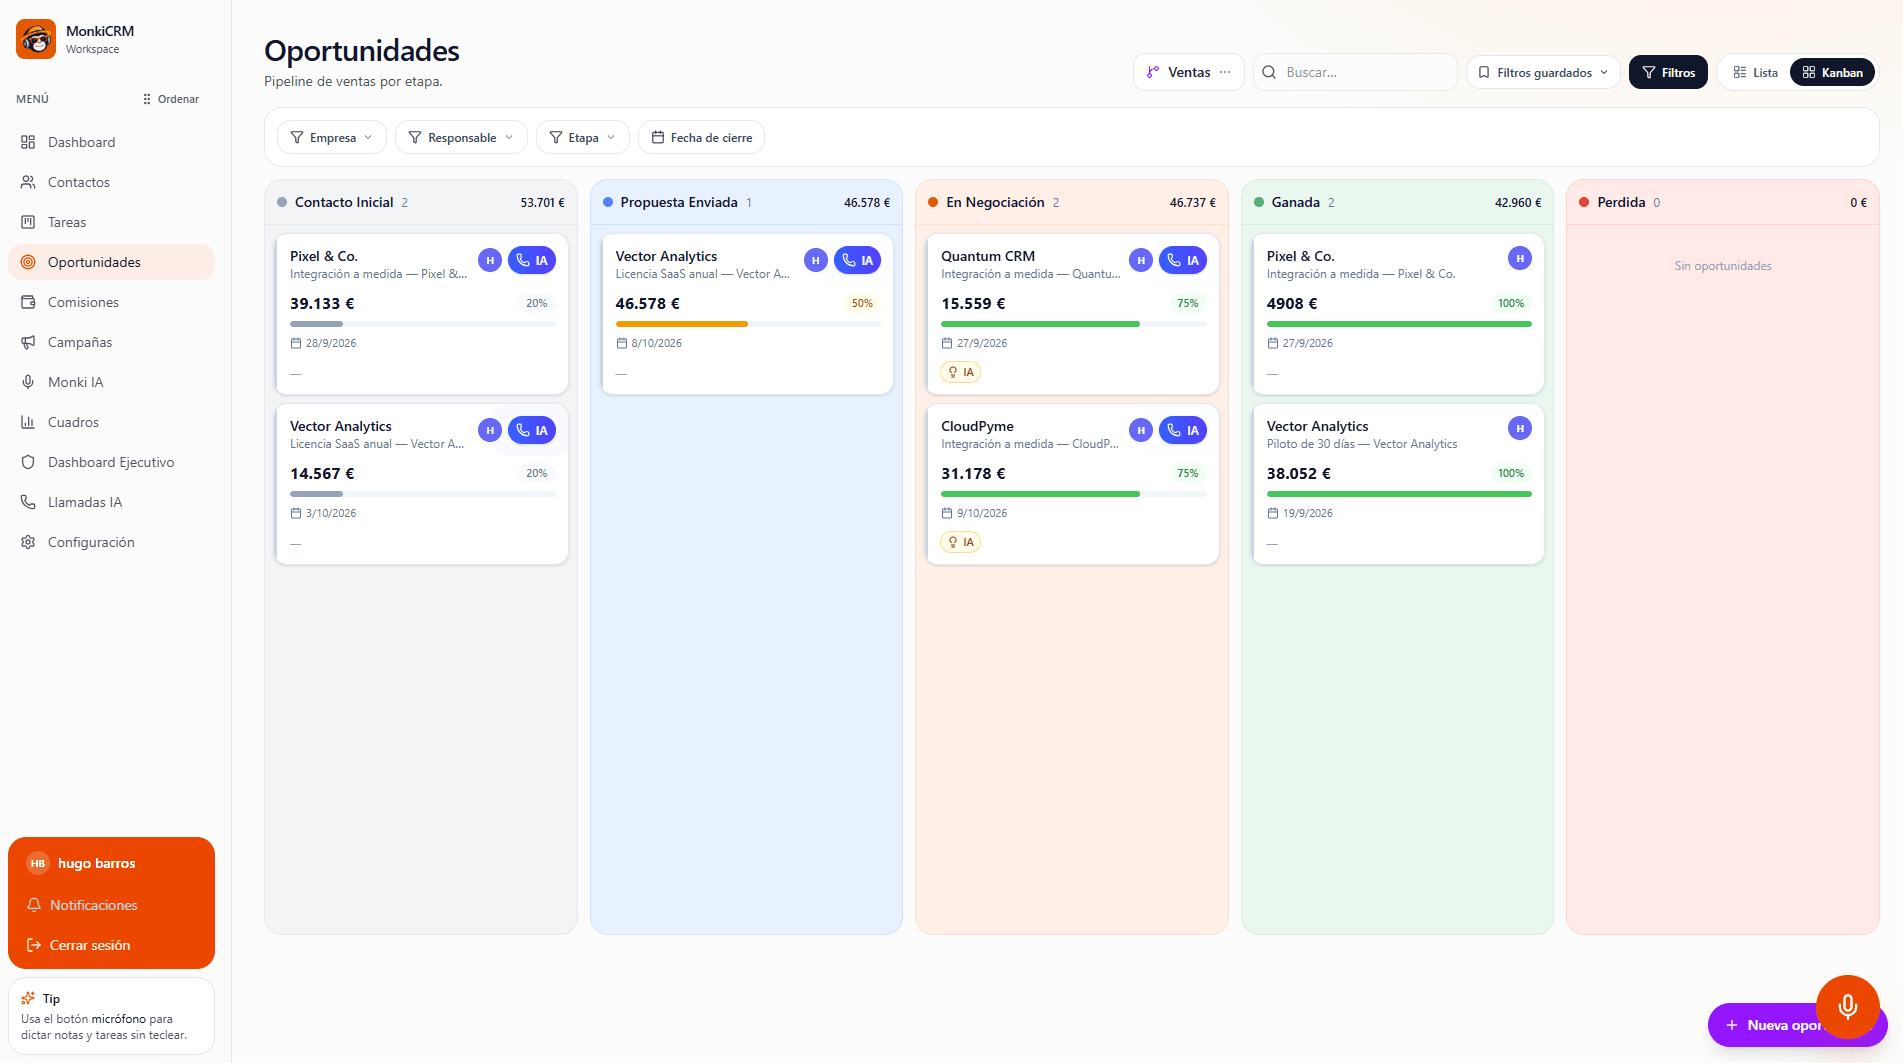Click the orange microphone dictation button
The image size is (1903, 1063).
click(1847, 1006)
